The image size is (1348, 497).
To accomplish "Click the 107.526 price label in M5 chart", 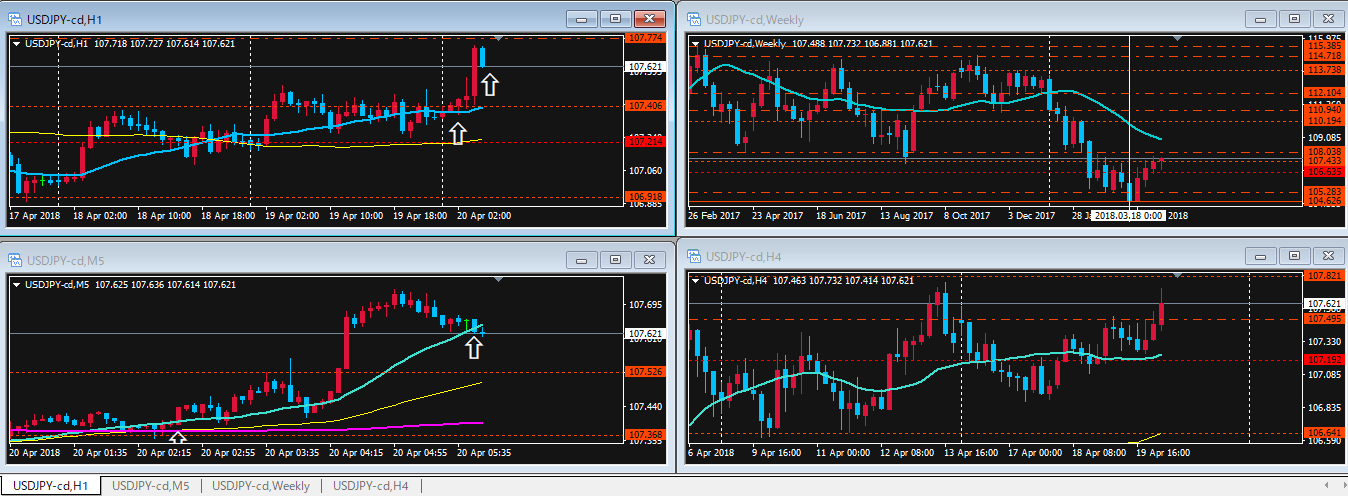I will click(x=645, y=372).
